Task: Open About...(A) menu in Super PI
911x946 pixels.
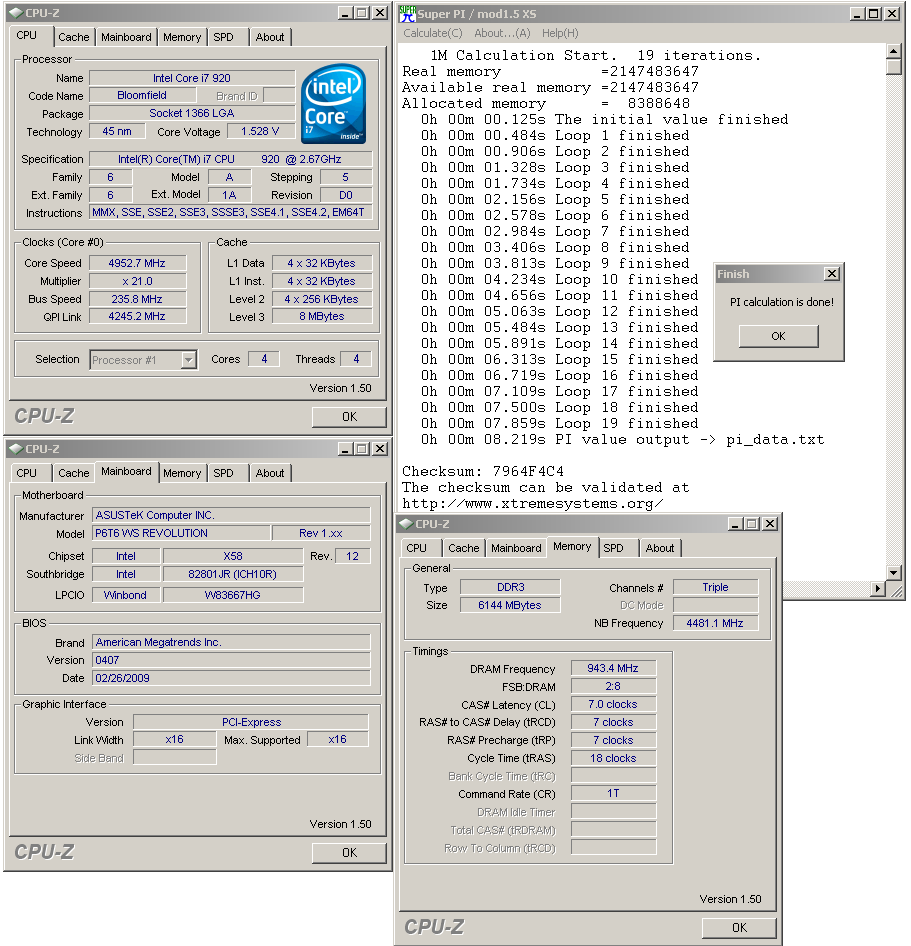Action: [502, 33]
